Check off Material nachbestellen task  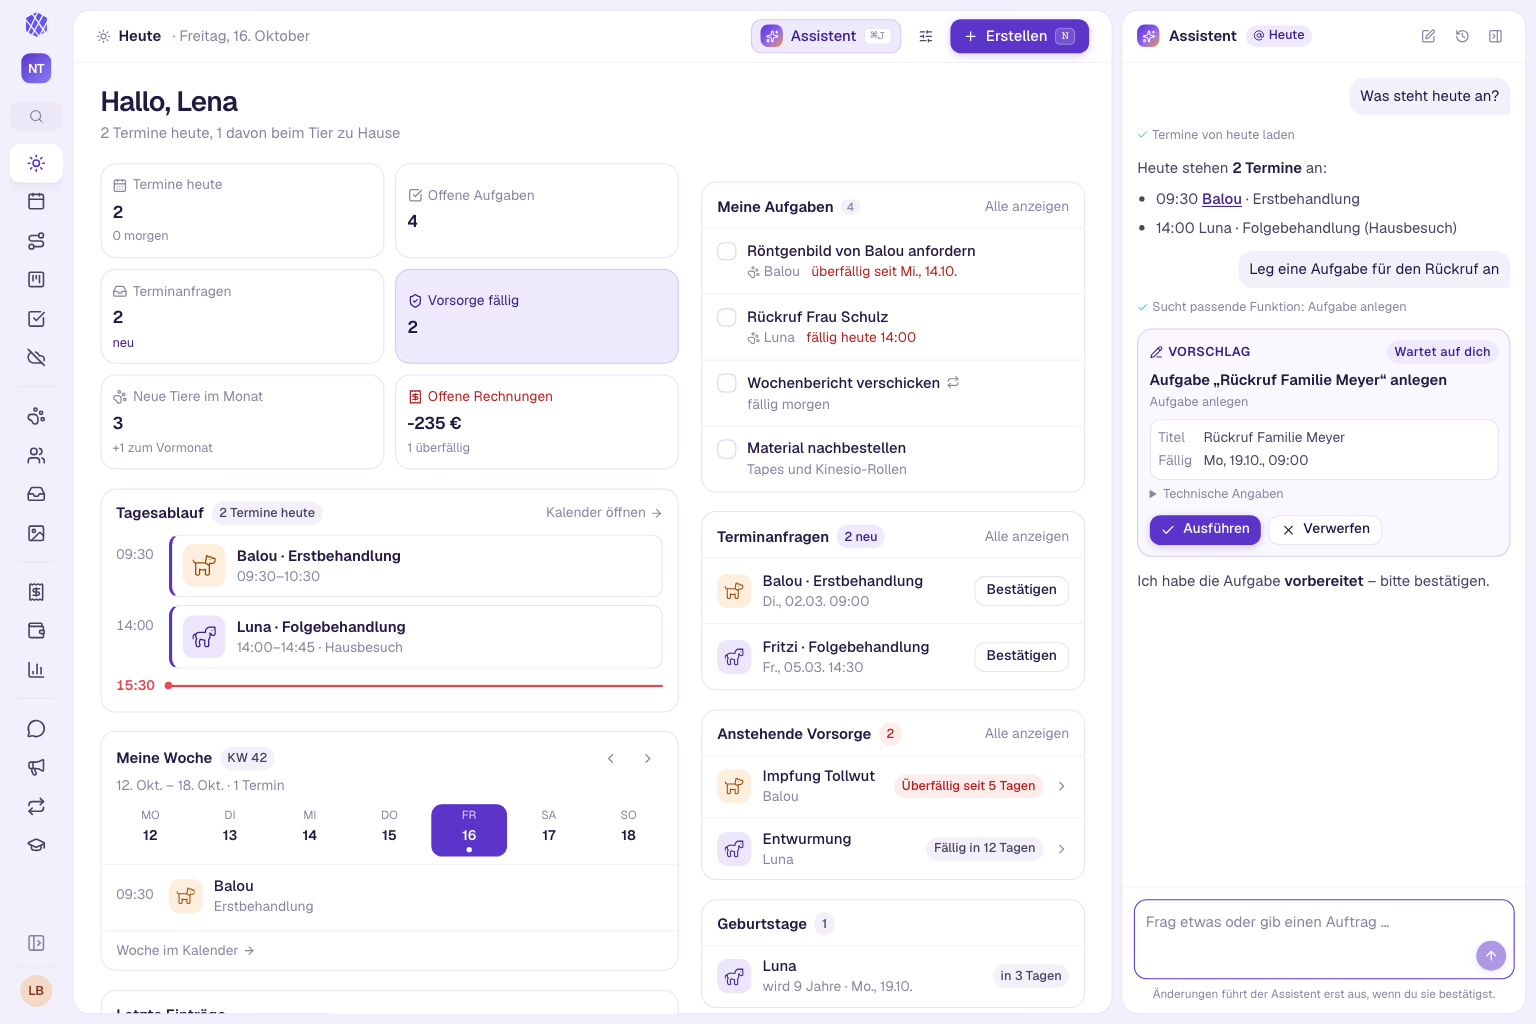pyautogui.click(x=727, y=449)
